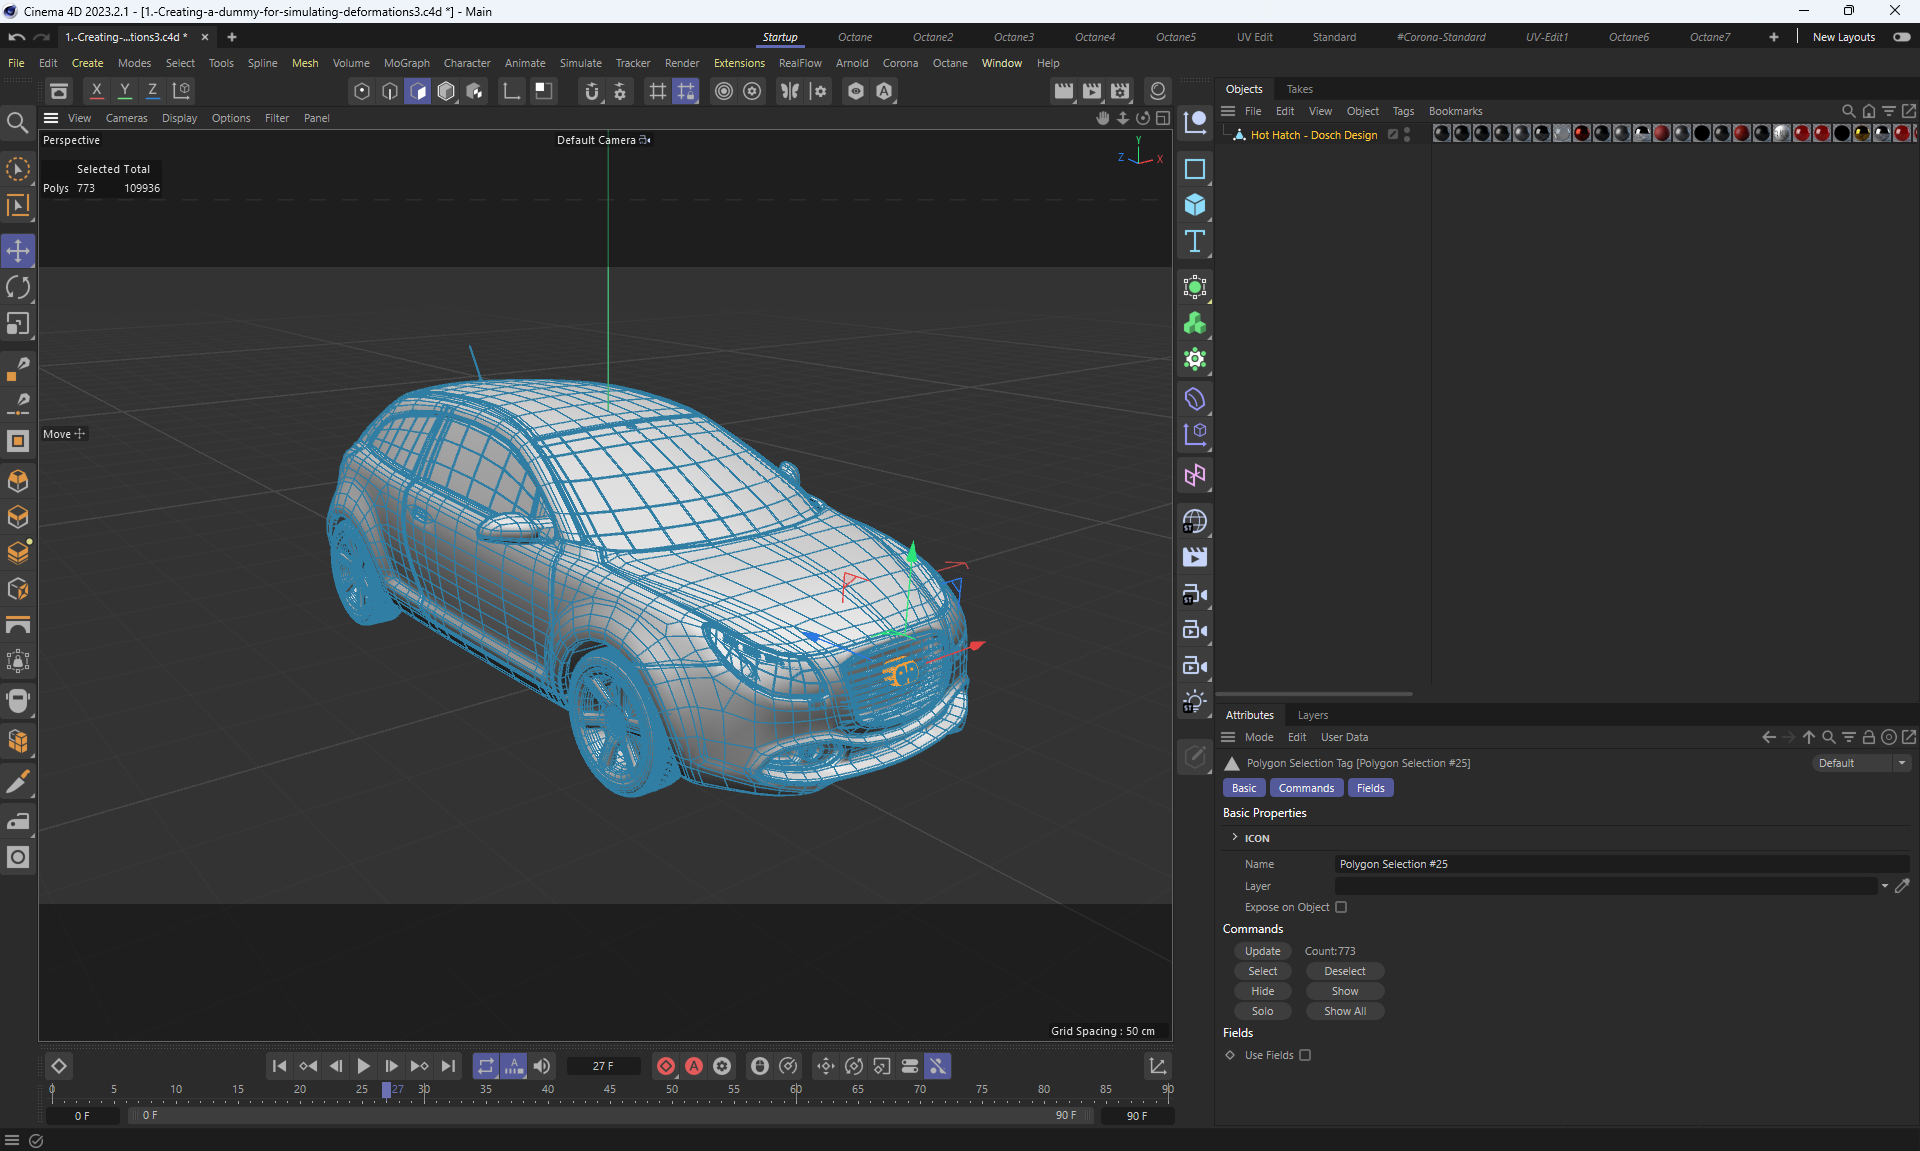Screen dimensions: 1920x1151
Task: Click Render to Picture Viewer icon
Action: (1092, 91)
